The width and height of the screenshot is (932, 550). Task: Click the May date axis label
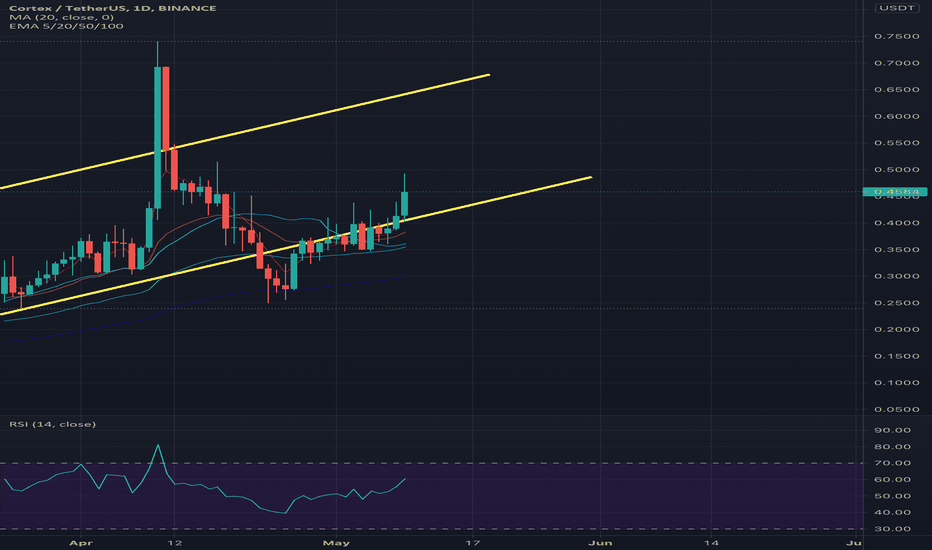point(336,542)
